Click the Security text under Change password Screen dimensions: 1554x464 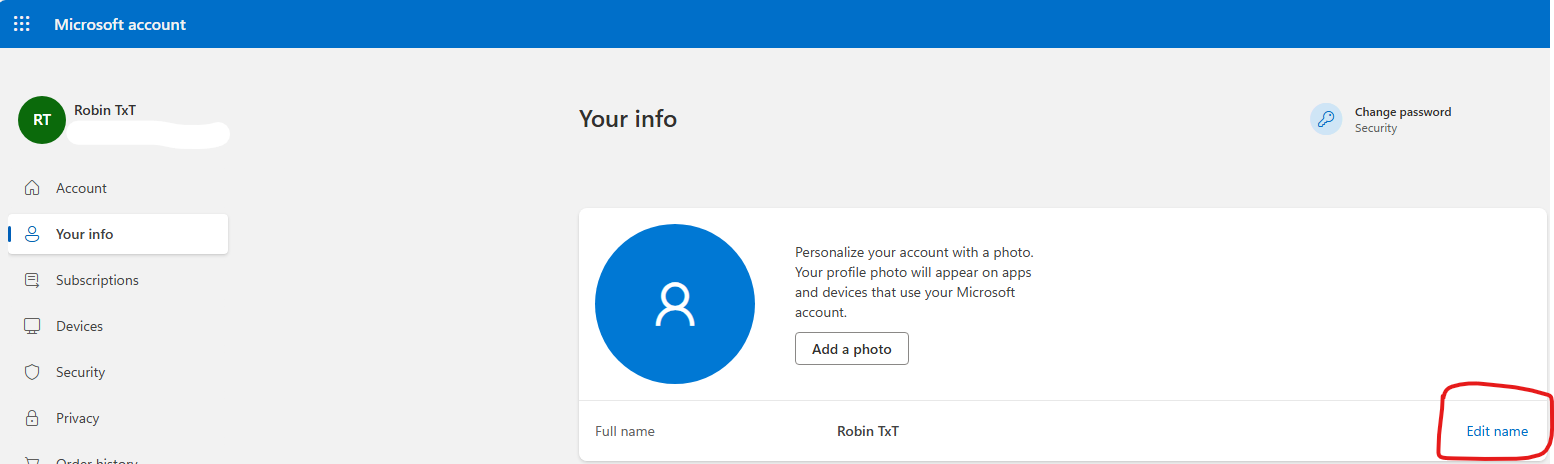[x=1376, y=128]
